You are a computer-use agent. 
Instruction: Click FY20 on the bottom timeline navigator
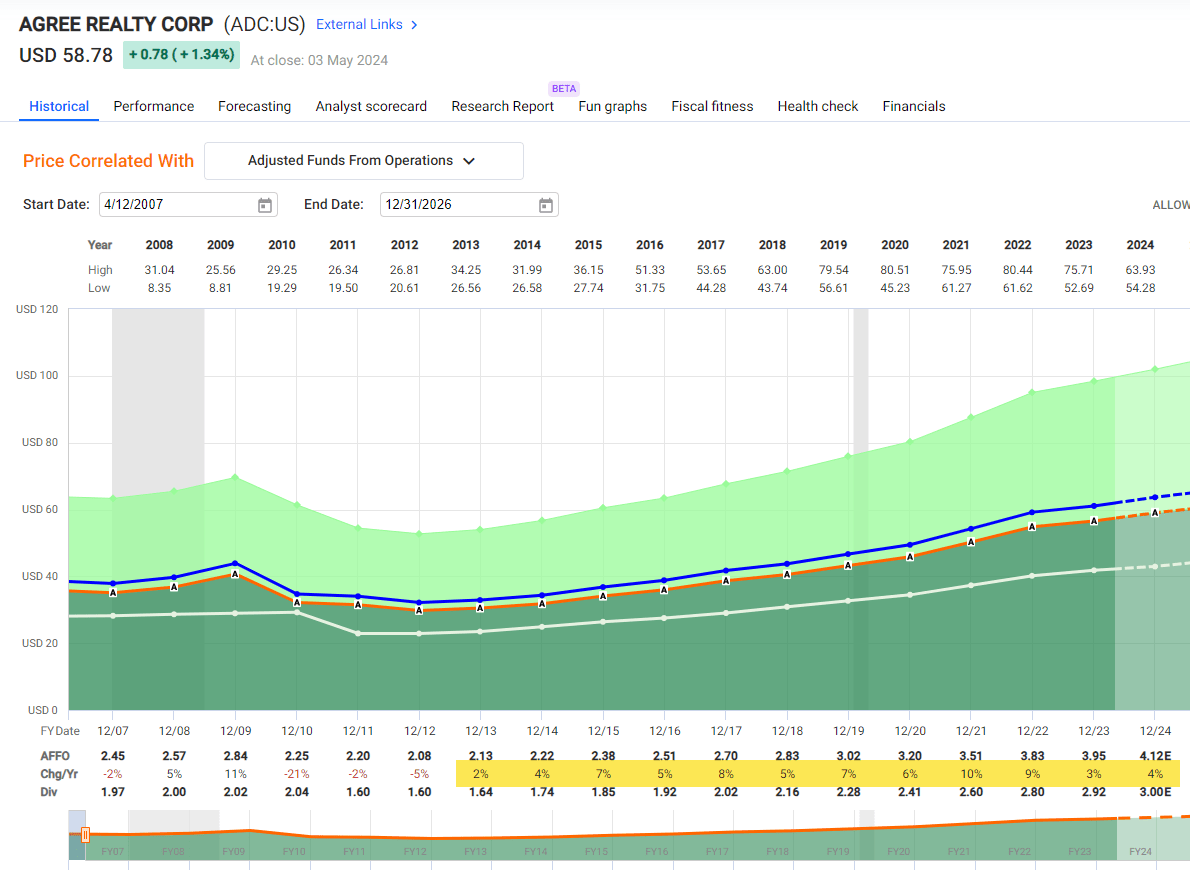coord(898,851)
